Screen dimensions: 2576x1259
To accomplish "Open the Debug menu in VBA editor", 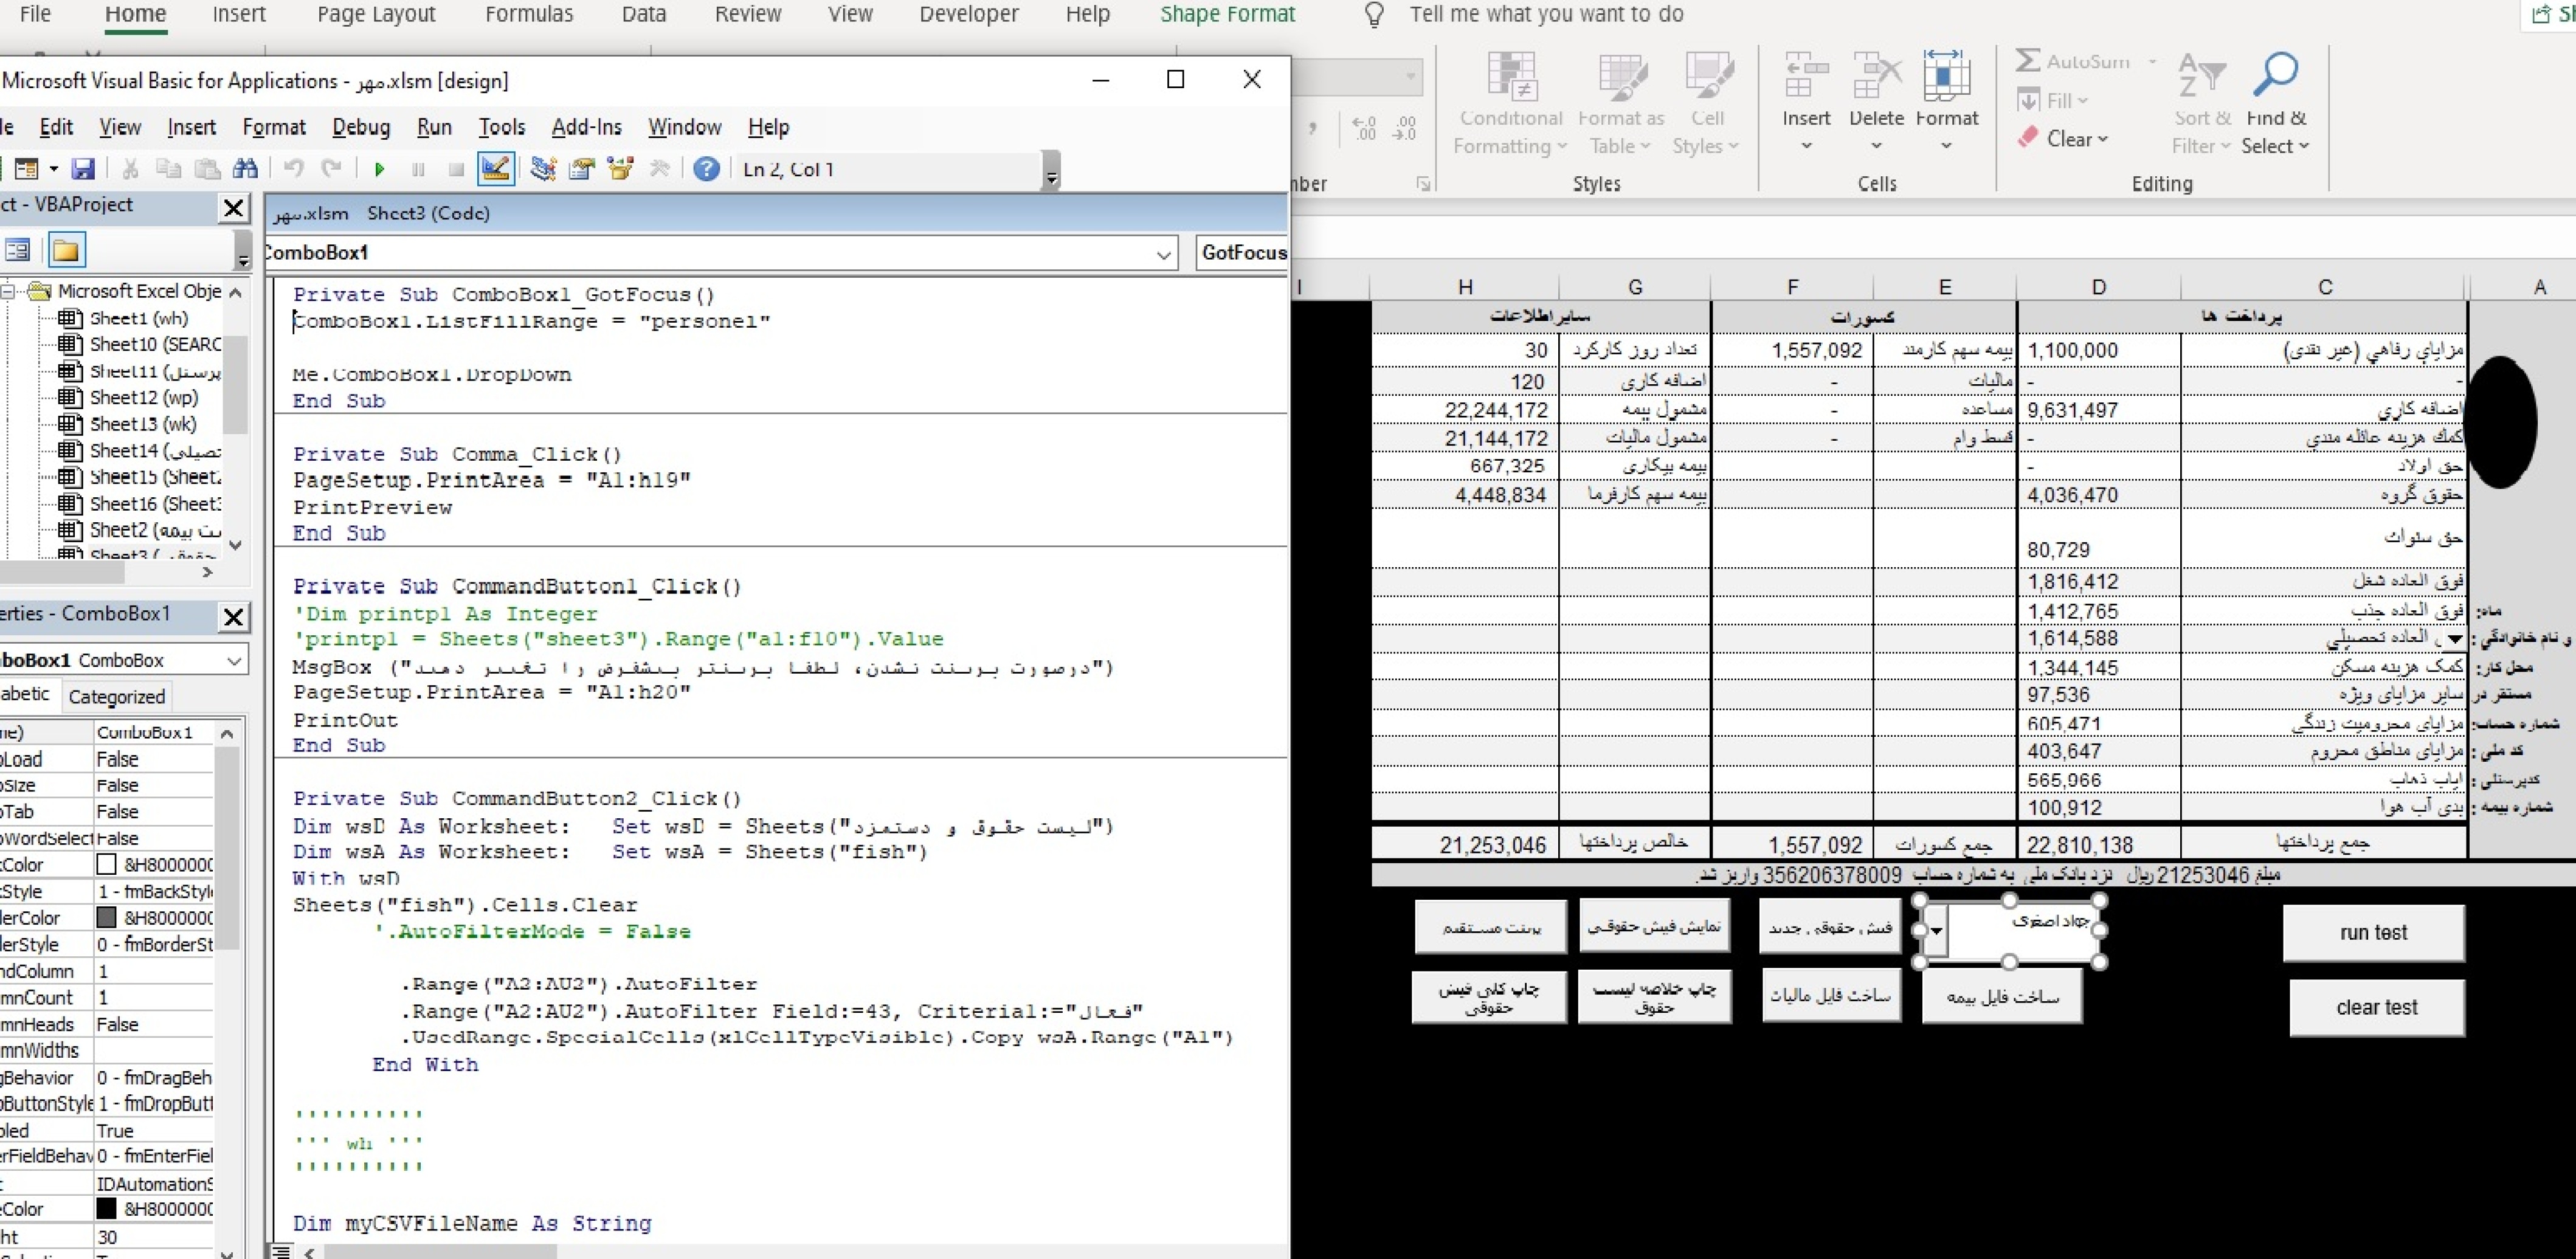I will pos(361,127).
